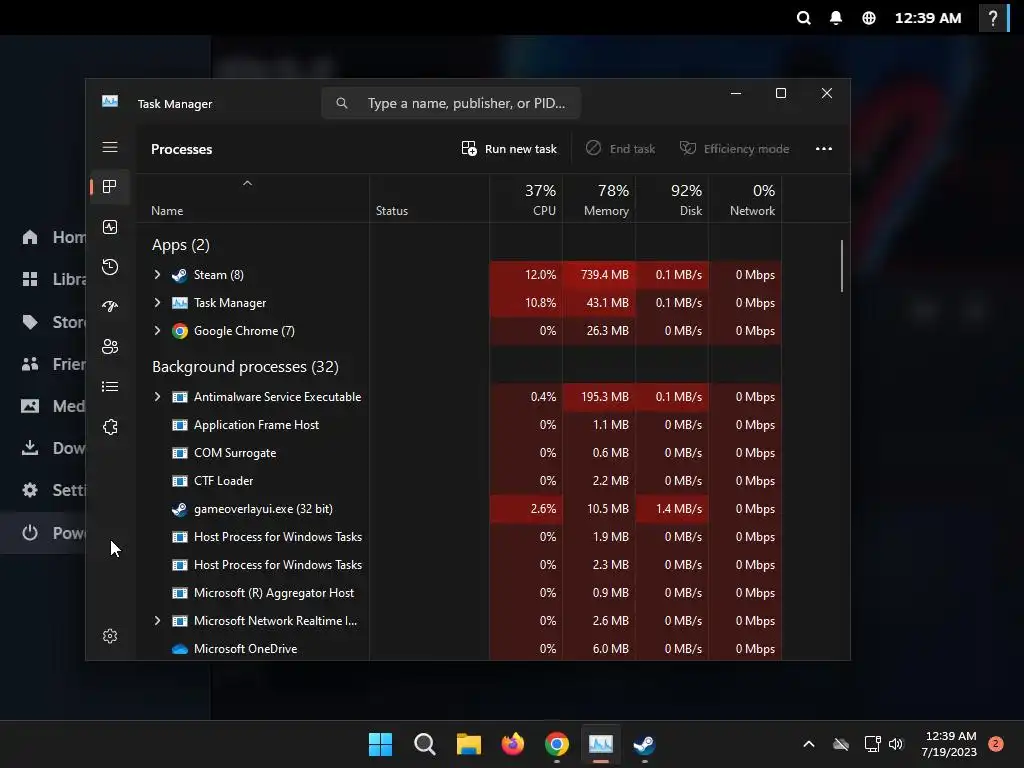Expand the Steam (8) process group

point(157,274)
